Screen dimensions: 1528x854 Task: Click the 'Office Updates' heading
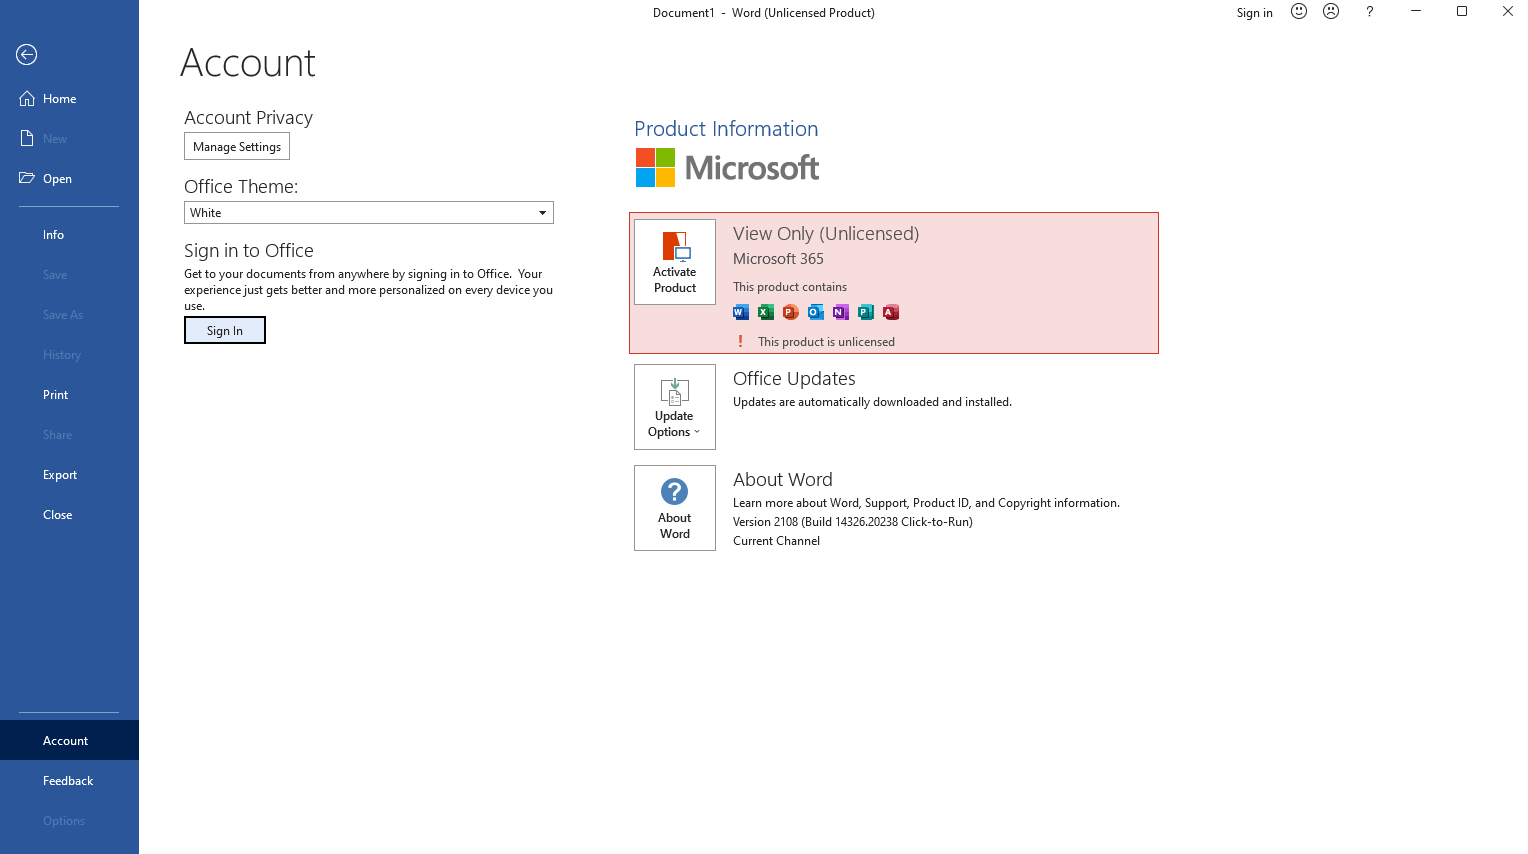point(794,379)
